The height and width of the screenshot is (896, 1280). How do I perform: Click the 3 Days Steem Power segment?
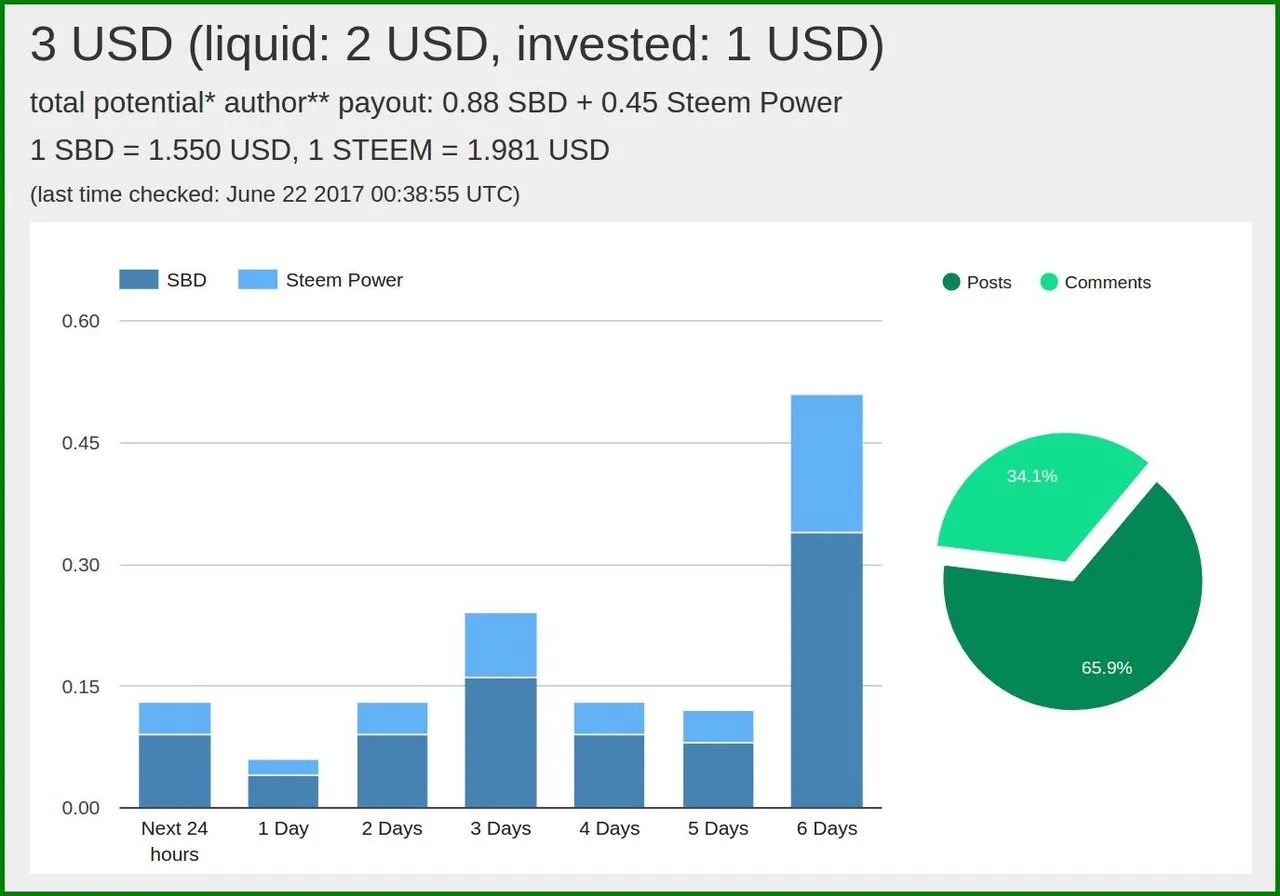tap(501, 645)
